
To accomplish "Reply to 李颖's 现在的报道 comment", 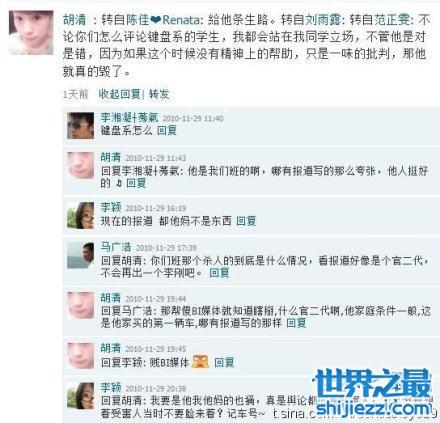I will click(x=246, y=221).
